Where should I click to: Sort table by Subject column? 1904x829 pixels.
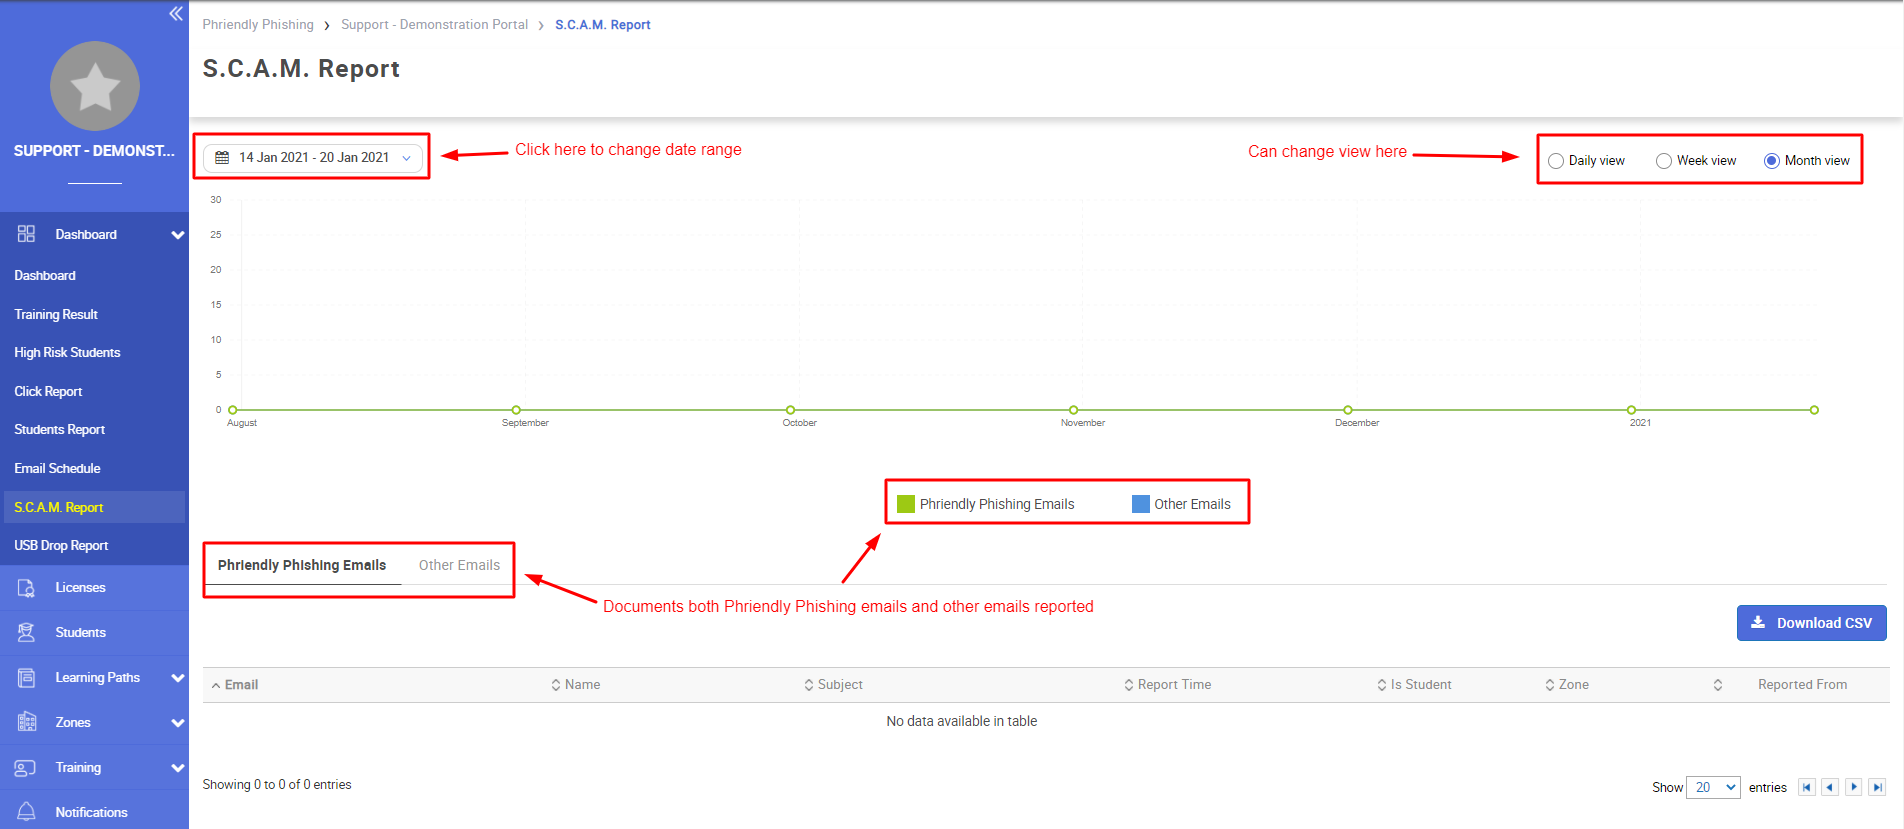(x=833, y=685)
